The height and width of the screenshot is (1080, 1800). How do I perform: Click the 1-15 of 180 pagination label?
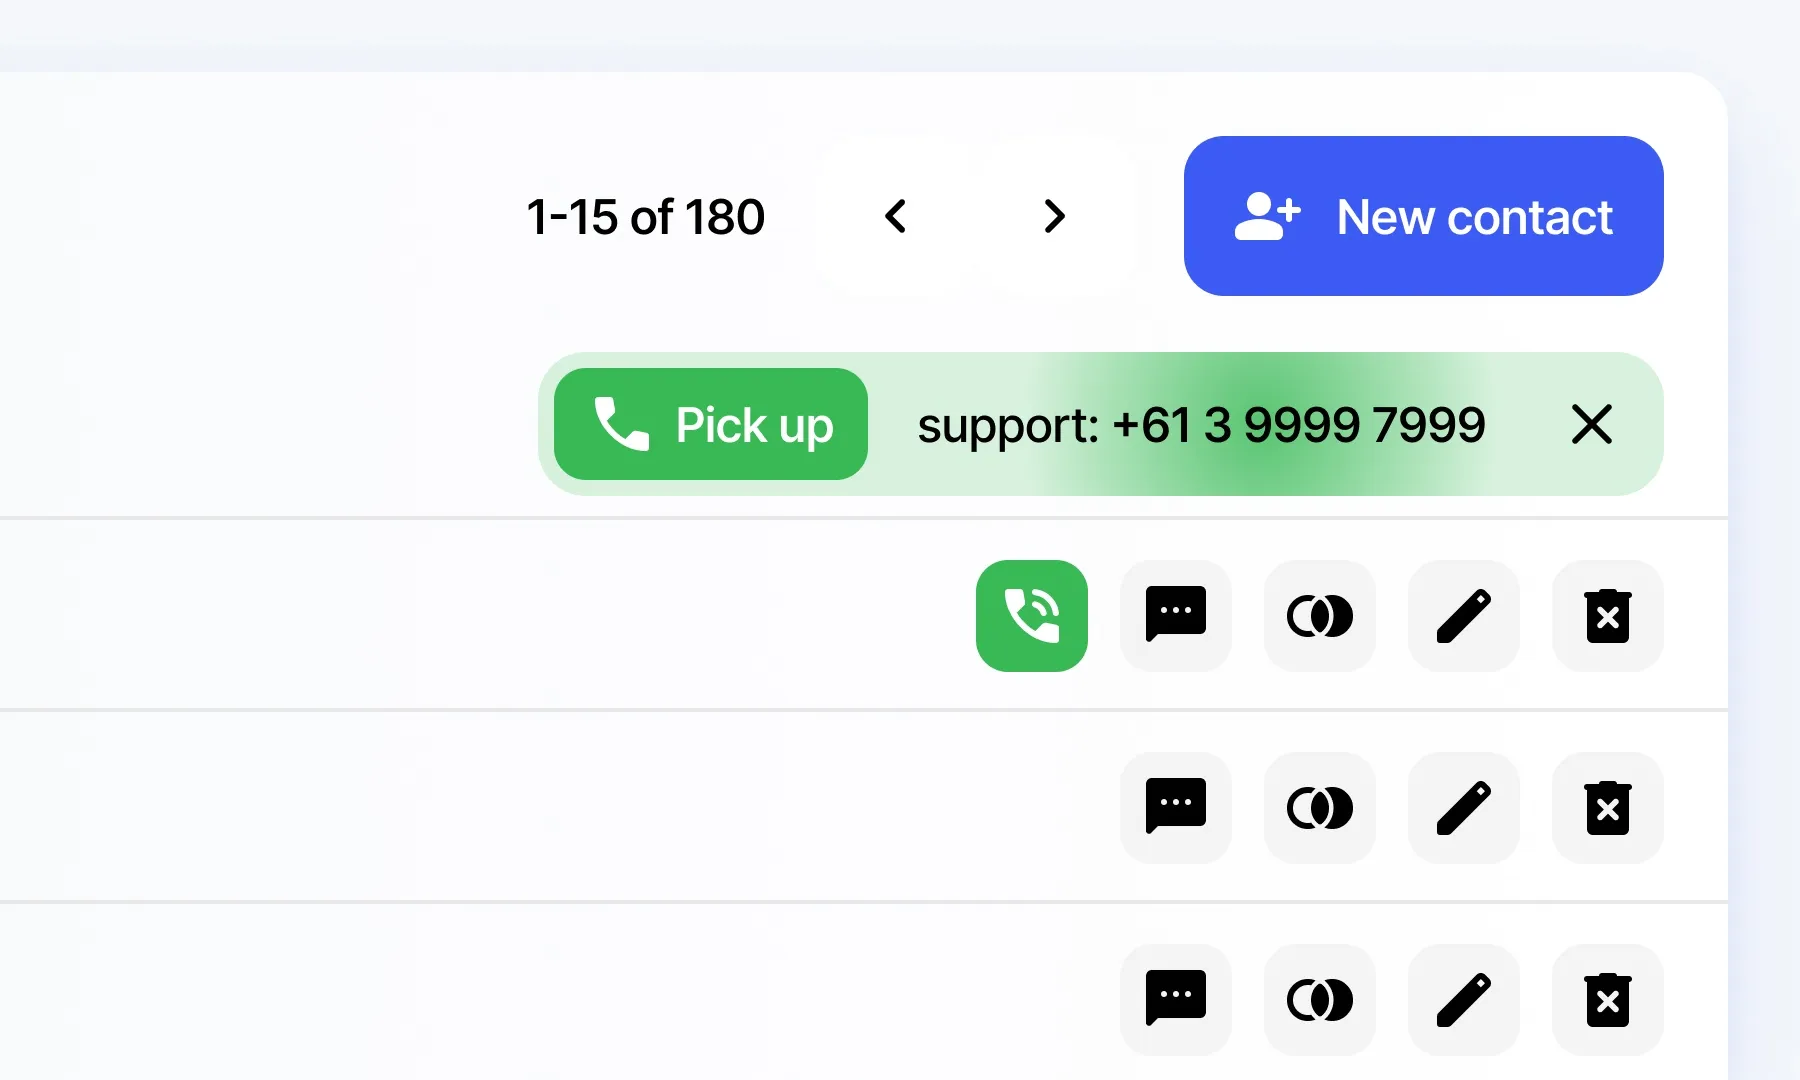(645, 217)
